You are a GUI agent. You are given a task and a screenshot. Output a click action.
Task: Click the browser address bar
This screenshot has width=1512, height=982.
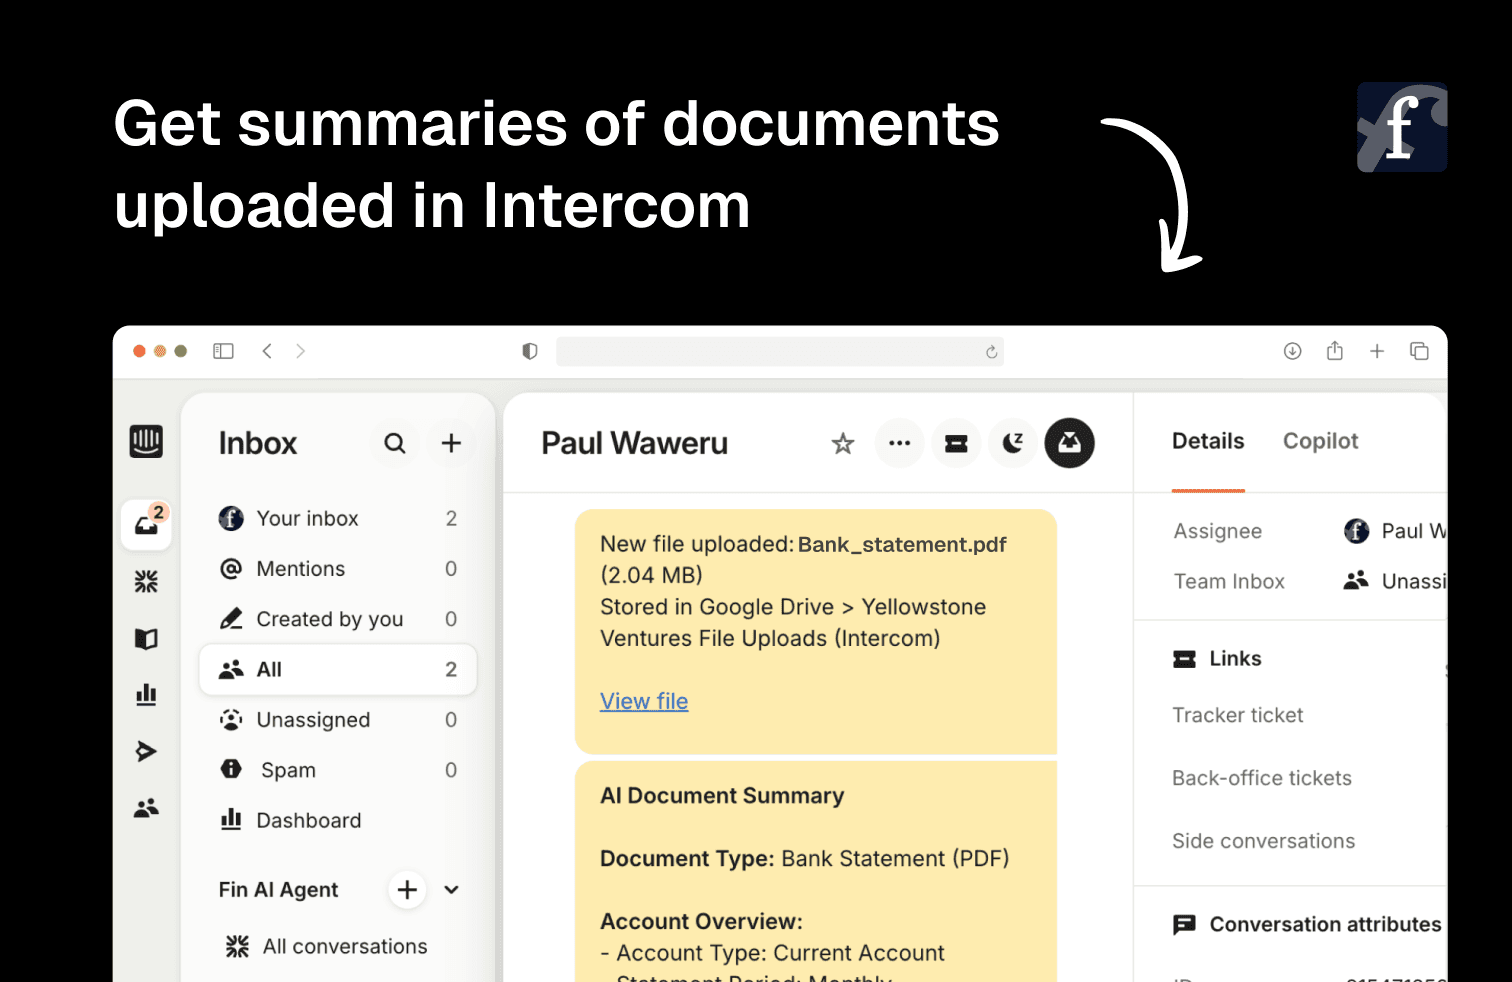pyautogui.click(x=780, y=351)
